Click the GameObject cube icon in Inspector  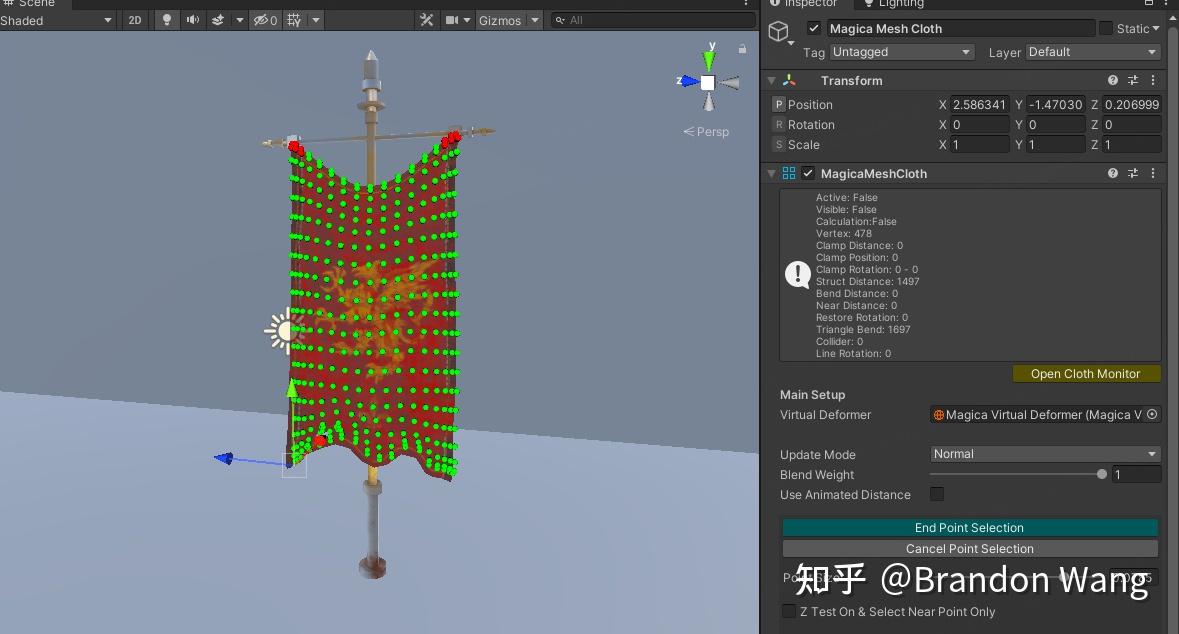pos(778,31)
